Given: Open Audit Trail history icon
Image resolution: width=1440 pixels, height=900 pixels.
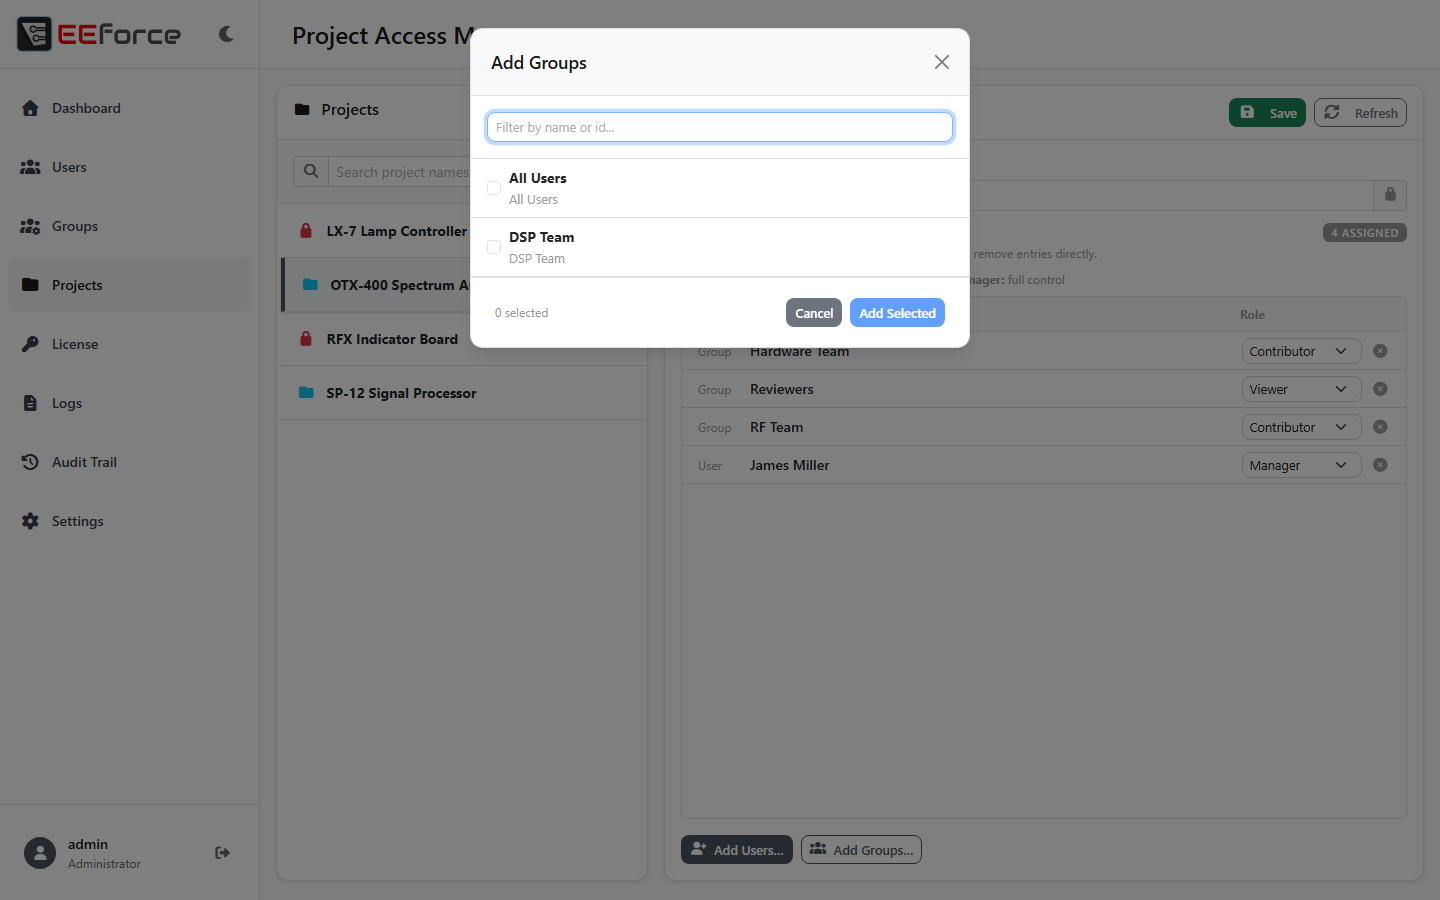Looking at the screenshot, I should pyautogui.click(x=30, y=462).
